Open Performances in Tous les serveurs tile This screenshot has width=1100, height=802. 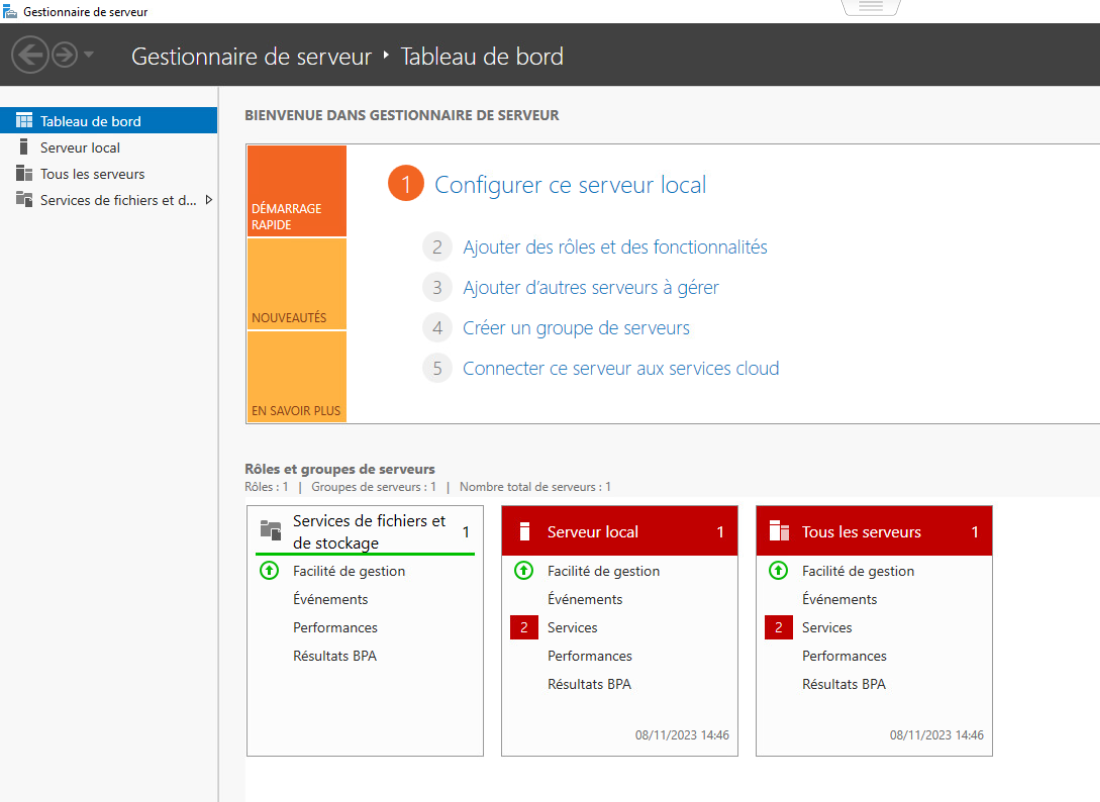(x=845, y=655)
